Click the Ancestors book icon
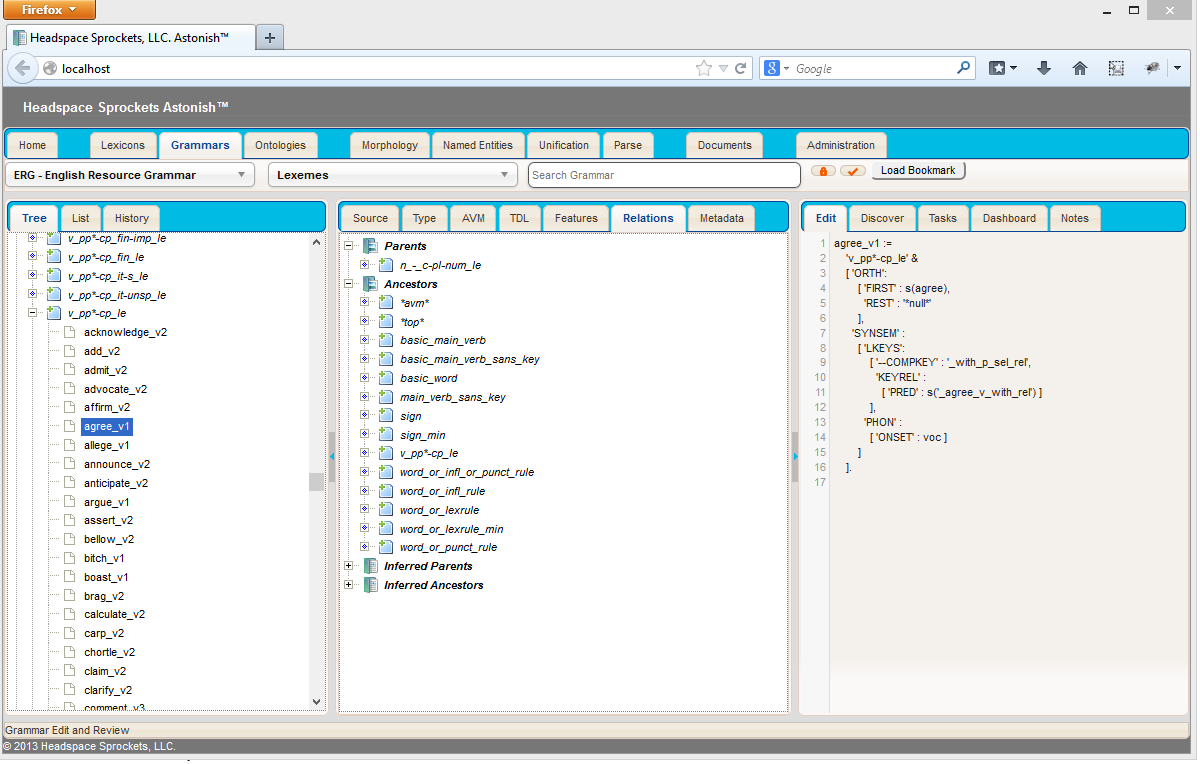This screenshot has width=1200, height=764. (x=370, y=284)
